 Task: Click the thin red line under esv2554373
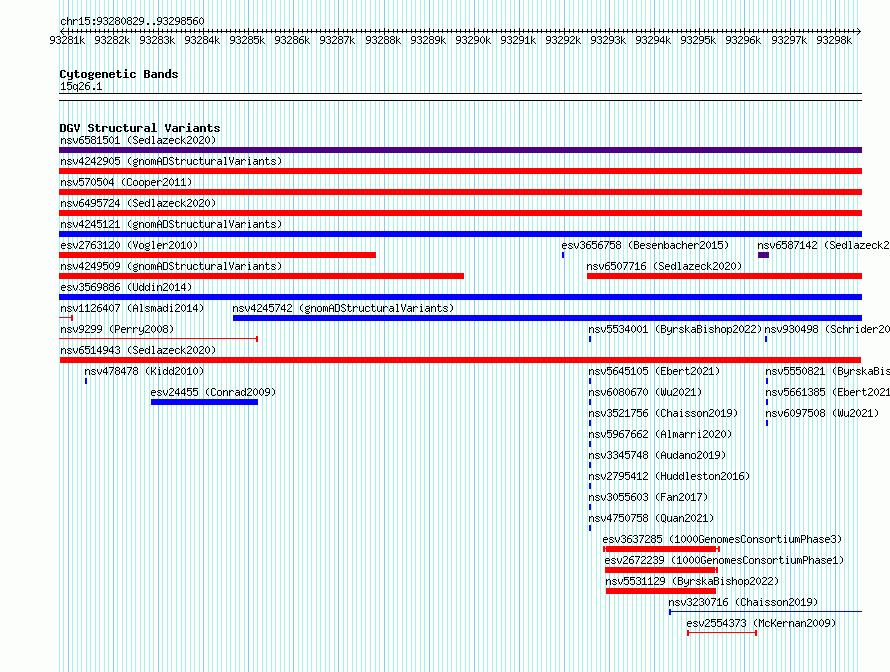[x=722, y=633]
